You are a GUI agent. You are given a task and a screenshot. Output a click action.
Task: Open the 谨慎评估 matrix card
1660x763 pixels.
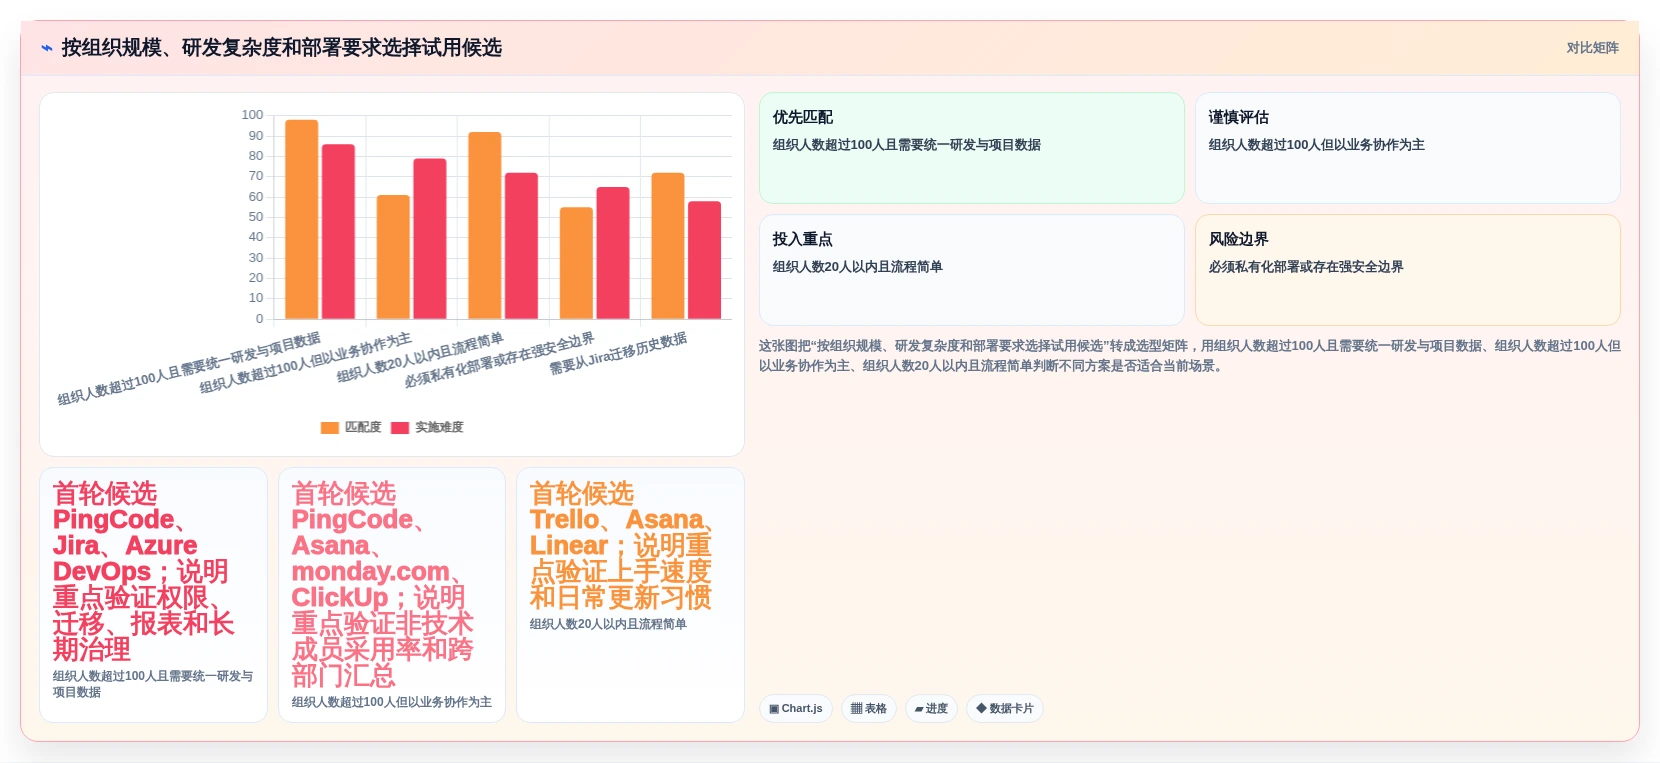tap(1408, 148)
